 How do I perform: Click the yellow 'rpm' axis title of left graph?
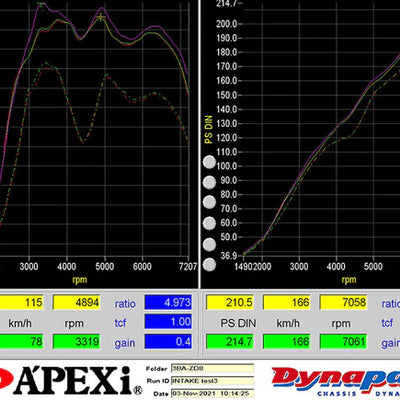coord(80,280)
